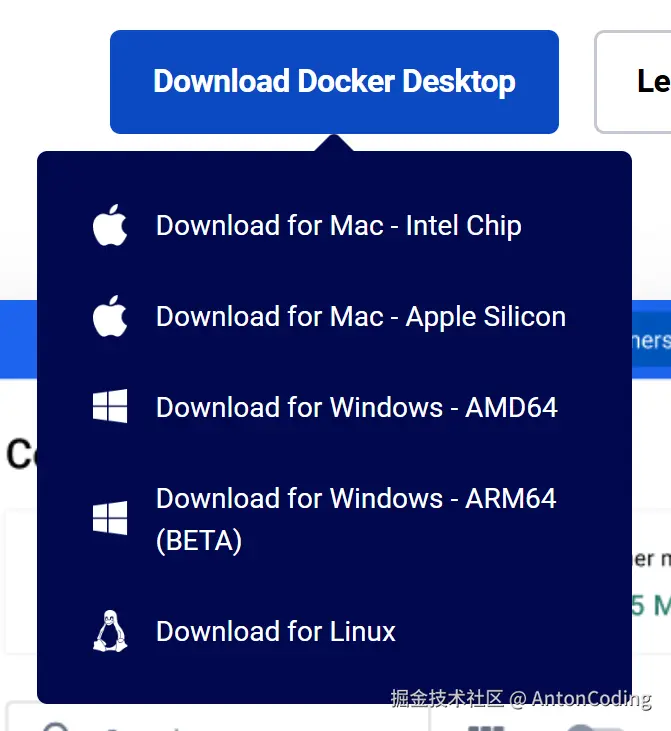Click the grid view icon at the bottom
The height and width of the screenshot is (731, 671).
(x=486, y=722)
